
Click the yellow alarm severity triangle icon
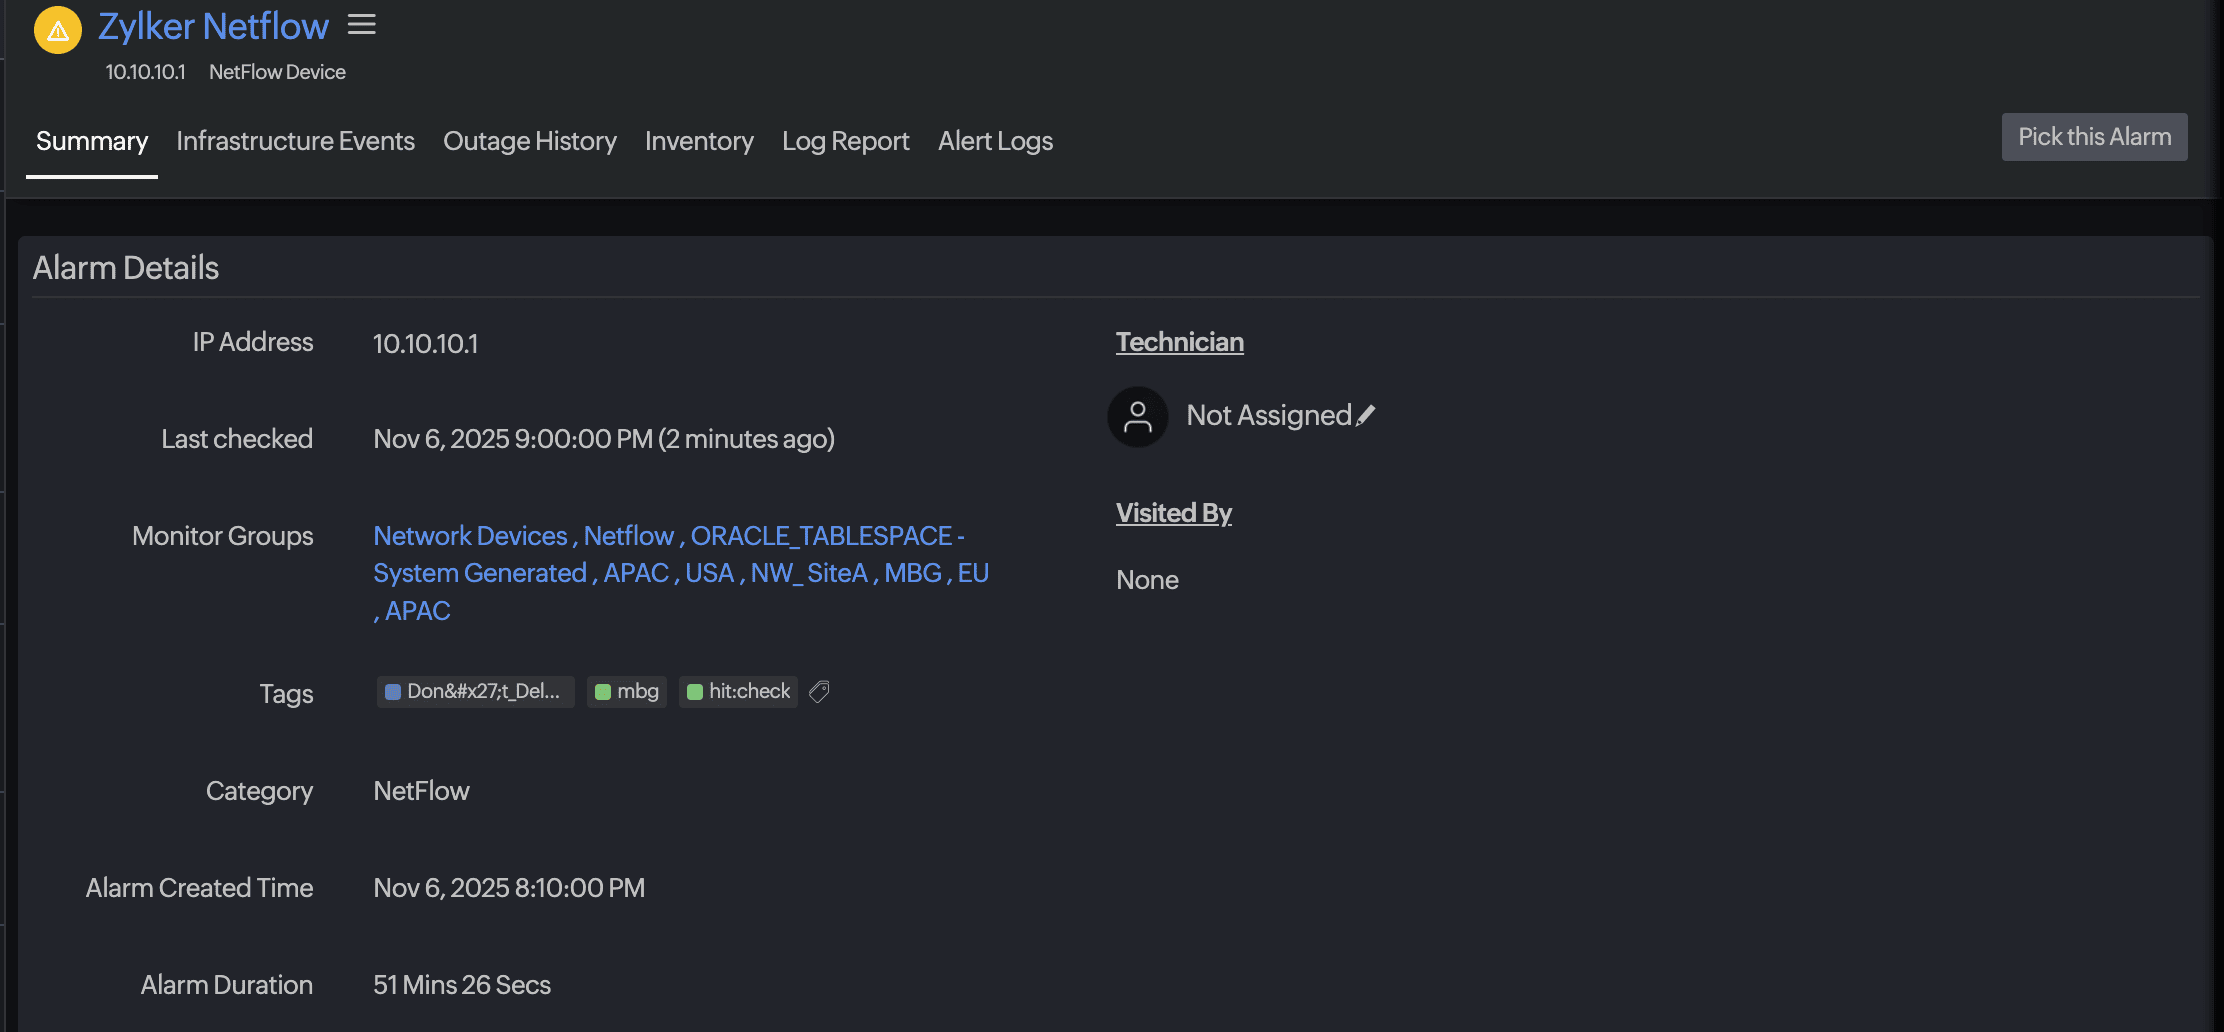57,30
